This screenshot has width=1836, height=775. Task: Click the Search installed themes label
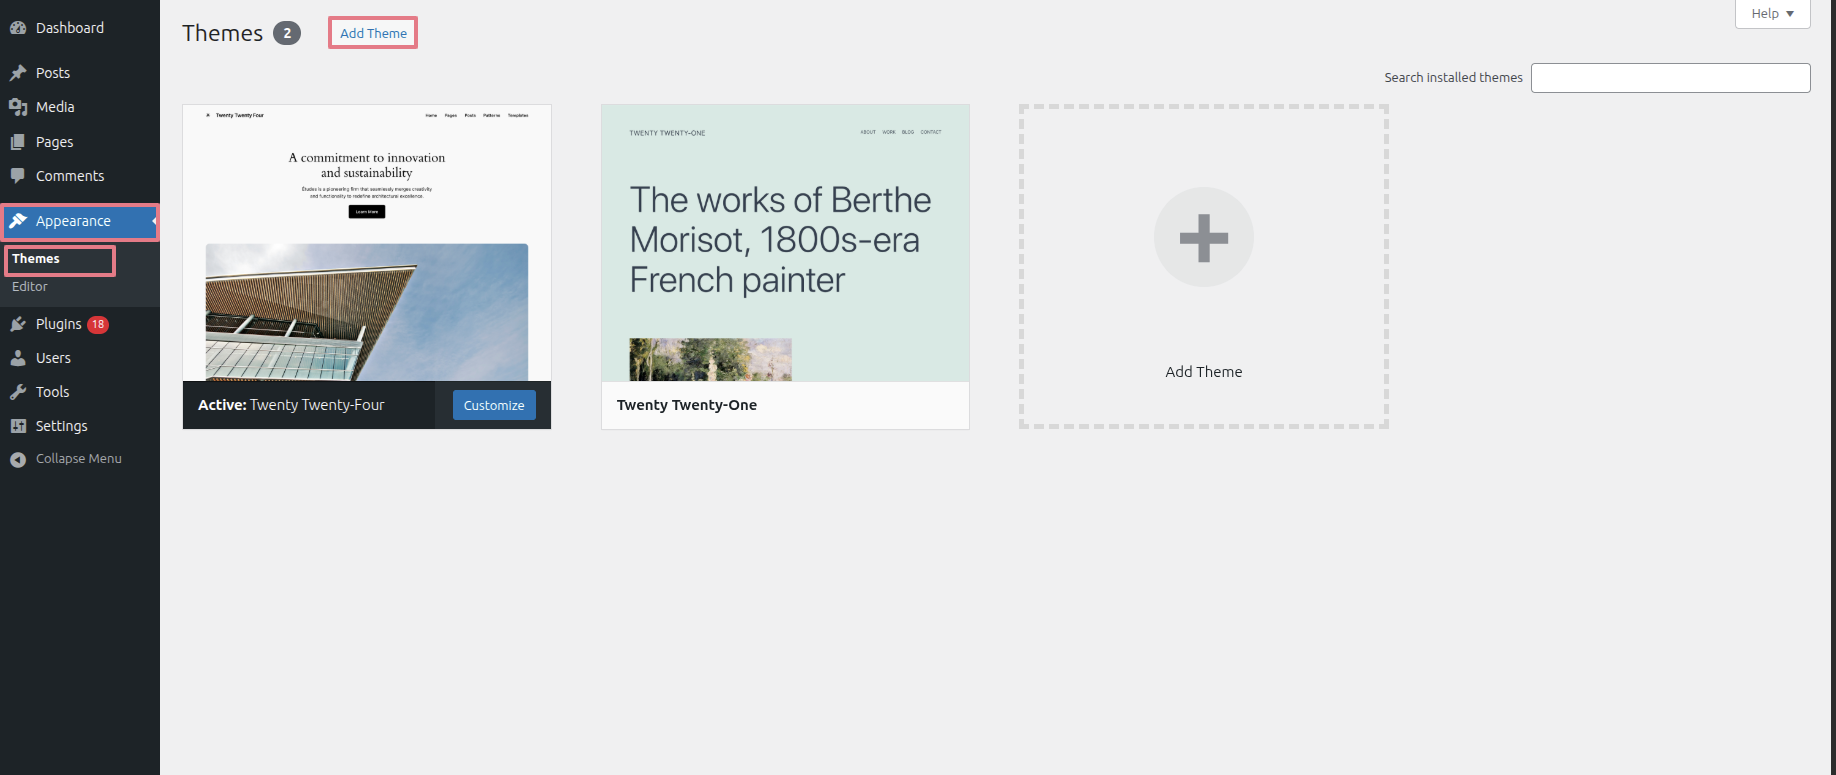(x=1453, y=78)
